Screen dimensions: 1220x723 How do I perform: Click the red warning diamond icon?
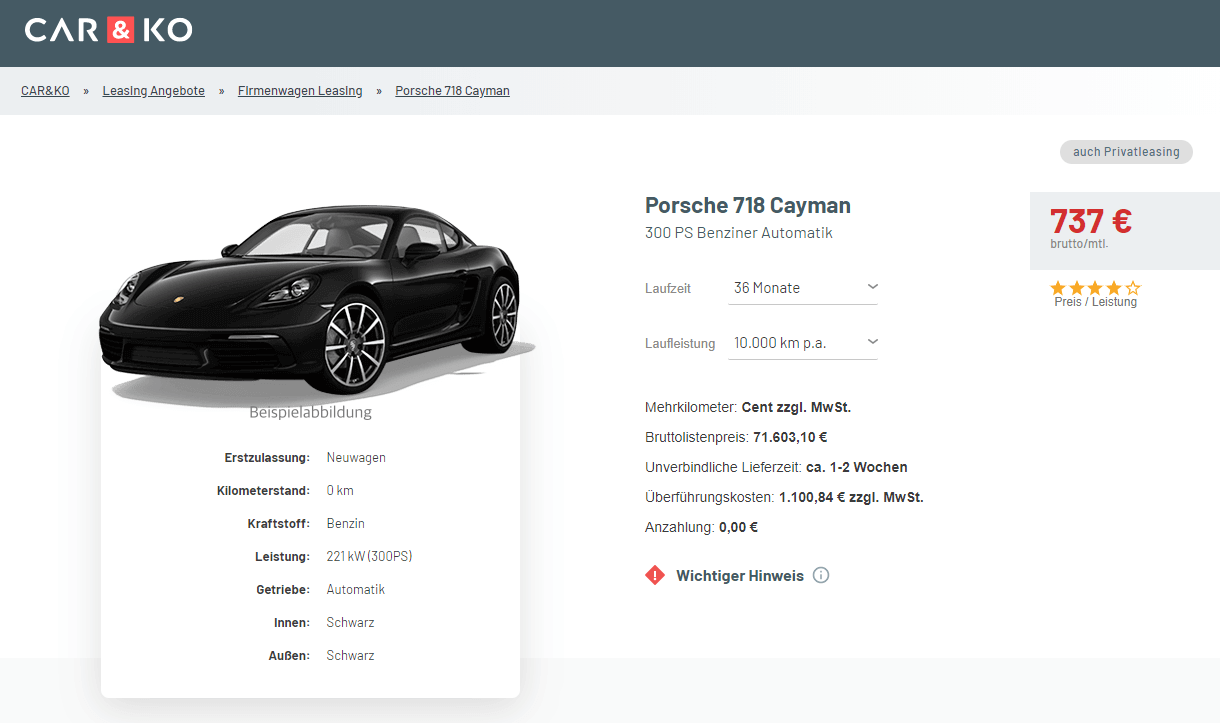coord(655,575)
